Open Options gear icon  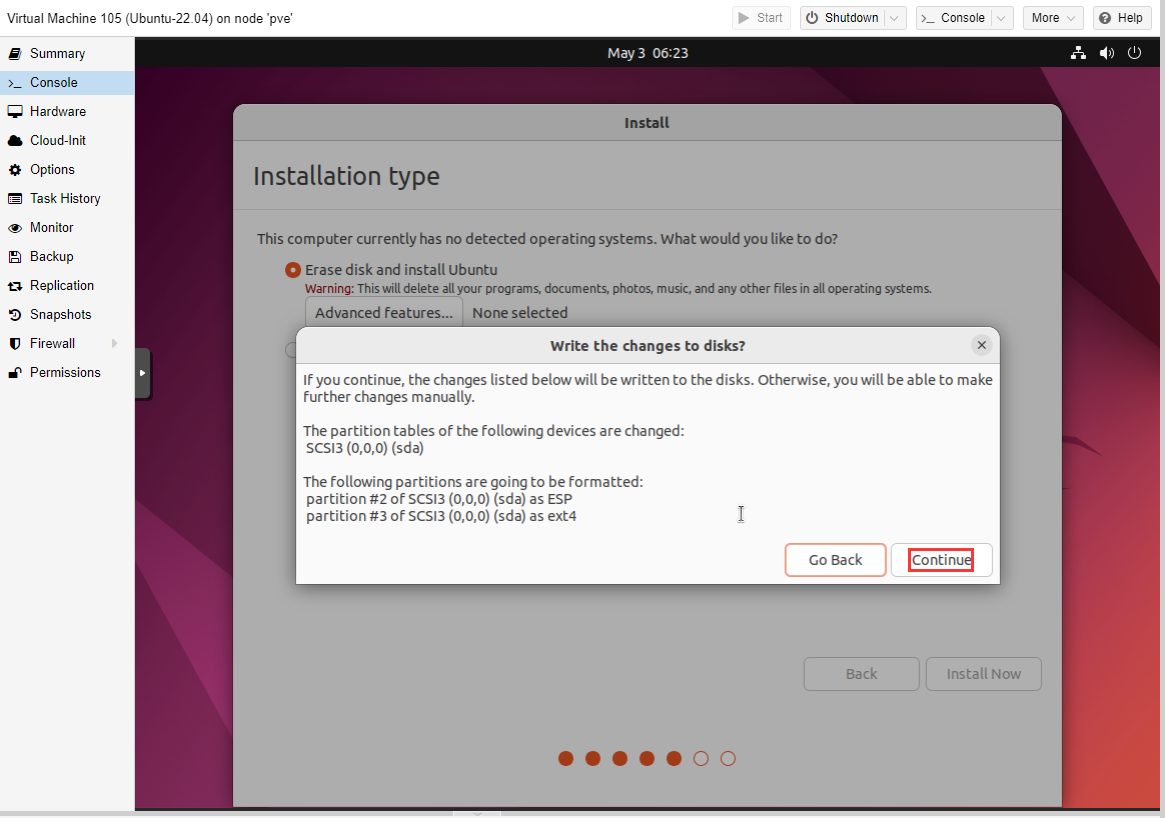click(15, 170)
